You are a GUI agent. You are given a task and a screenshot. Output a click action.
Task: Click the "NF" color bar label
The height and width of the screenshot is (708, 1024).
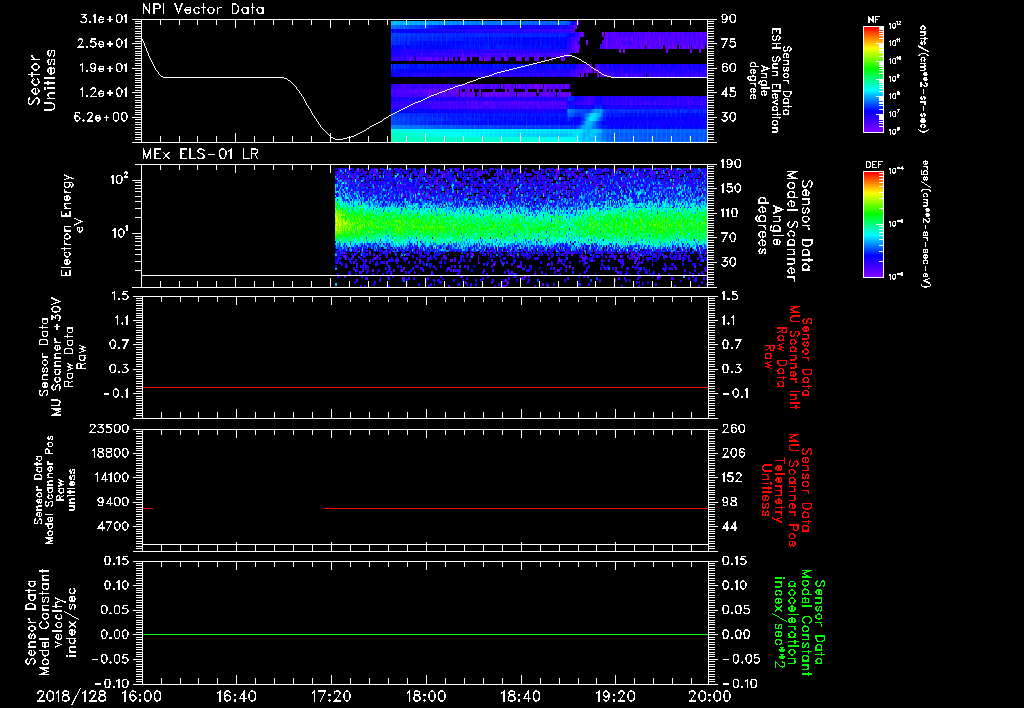point(873,20)
